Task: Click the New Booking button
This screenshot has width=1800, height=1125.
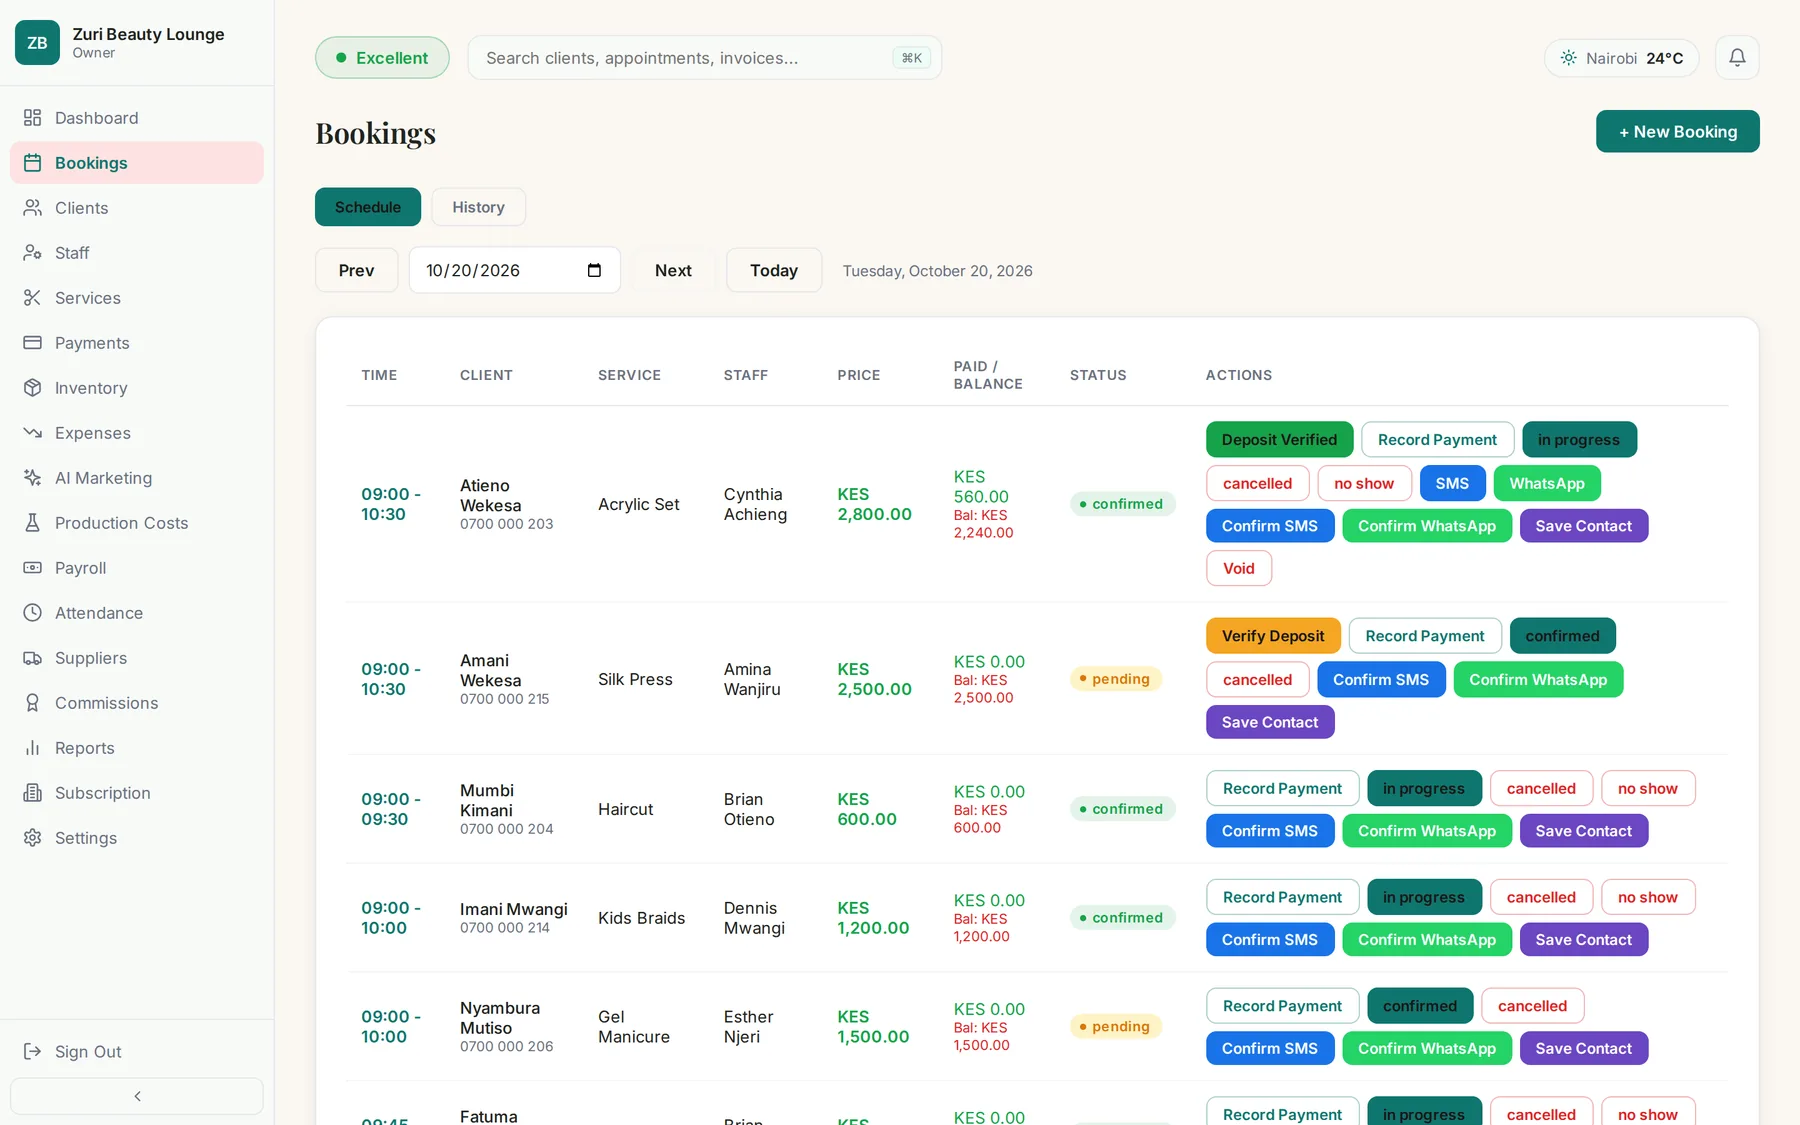Action: tap(1677, 131)
